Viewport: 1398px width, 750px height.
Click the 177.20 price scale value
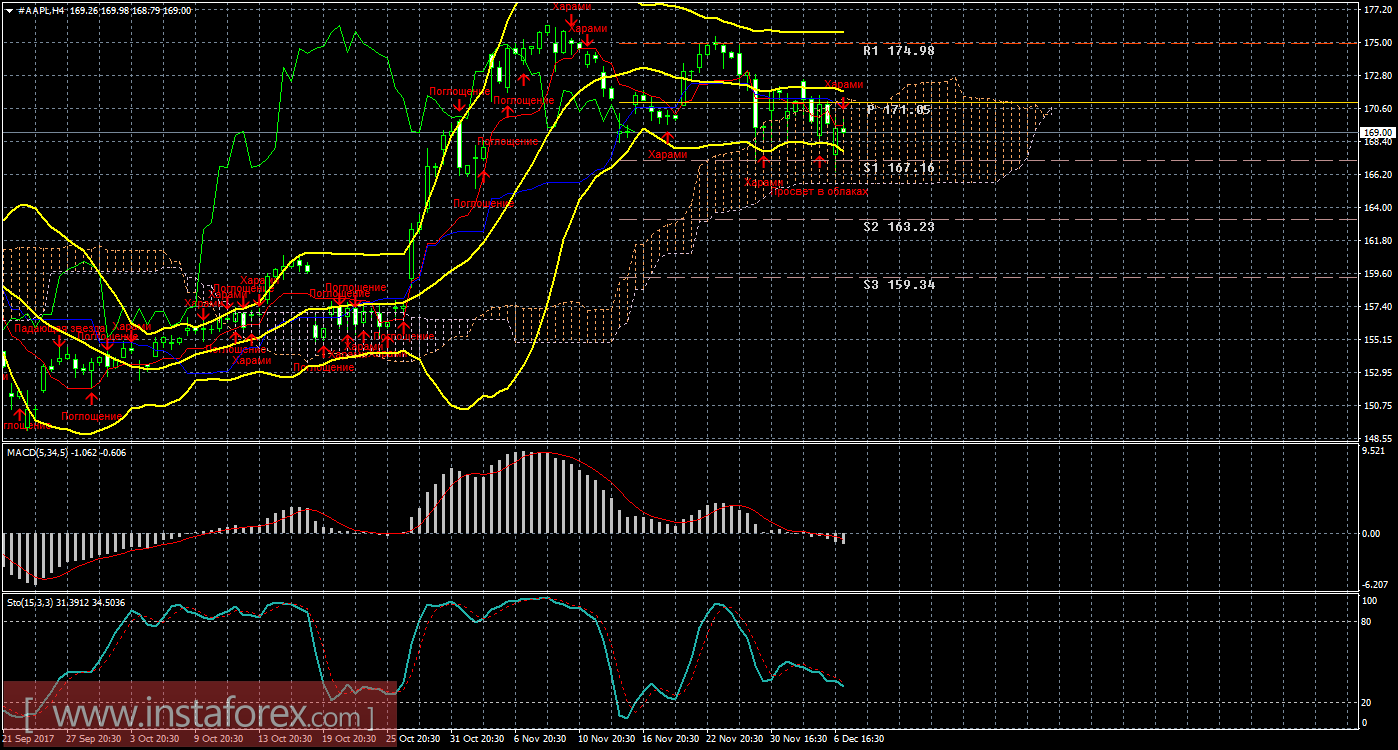point(1376,10)
